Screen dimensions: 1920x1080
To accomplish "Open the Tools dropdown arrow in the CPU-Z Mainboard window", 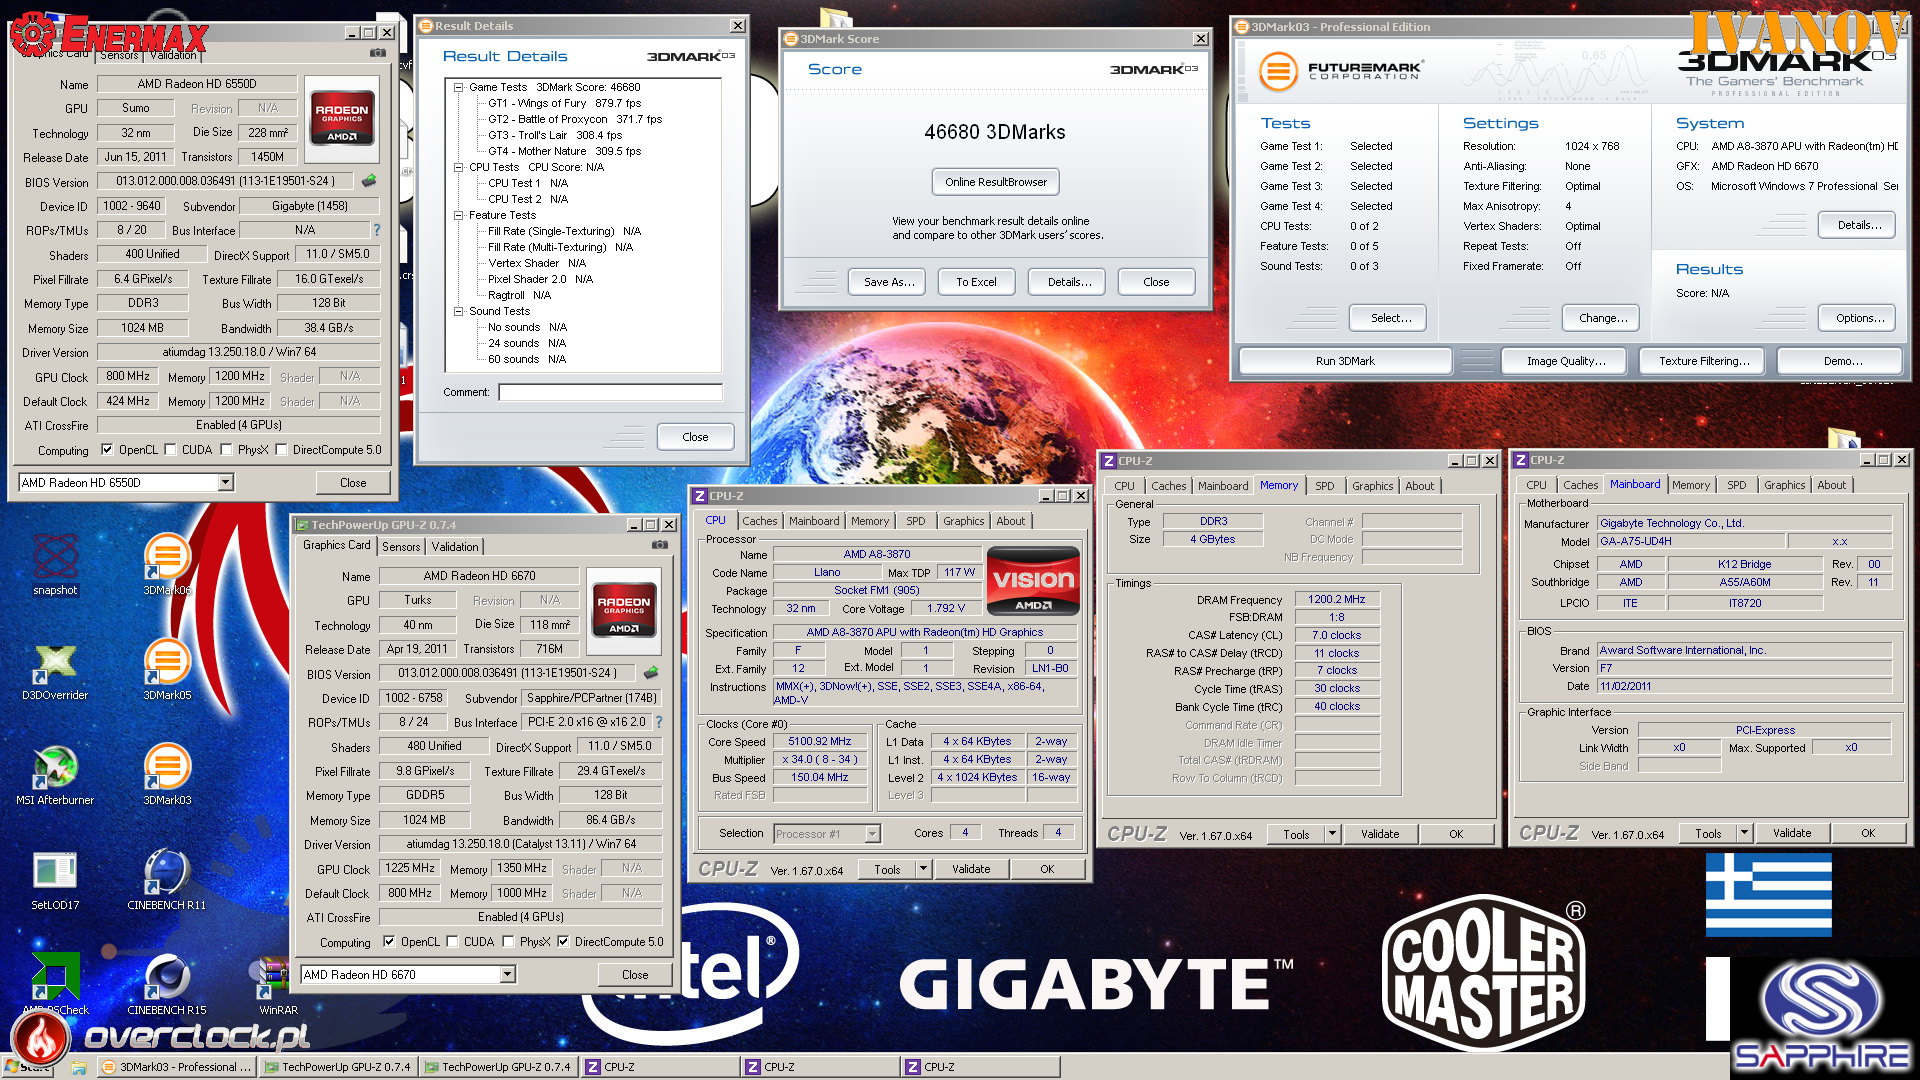I will click(x=1744, y=832).
